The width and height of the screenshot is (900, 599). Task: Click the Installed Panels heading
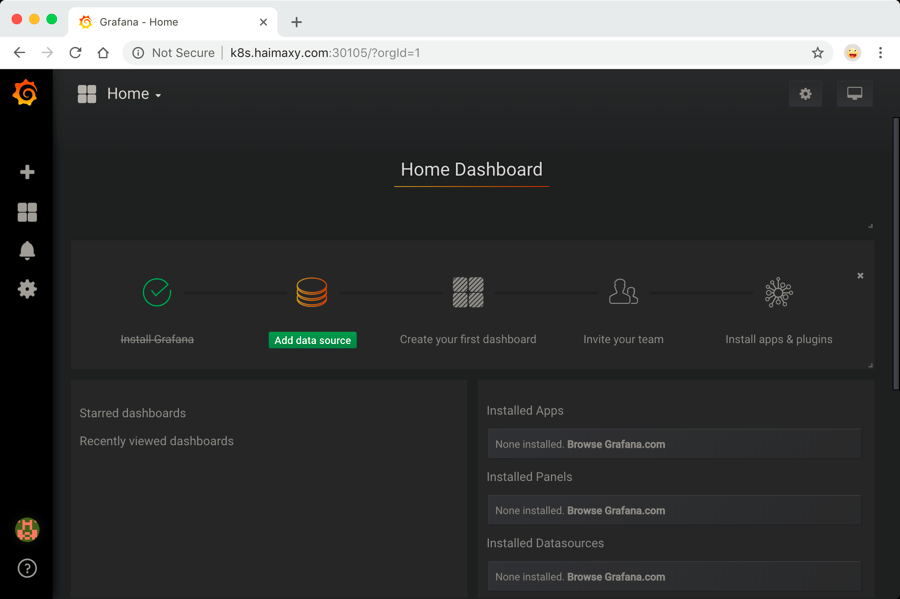[x=529, y=477]
